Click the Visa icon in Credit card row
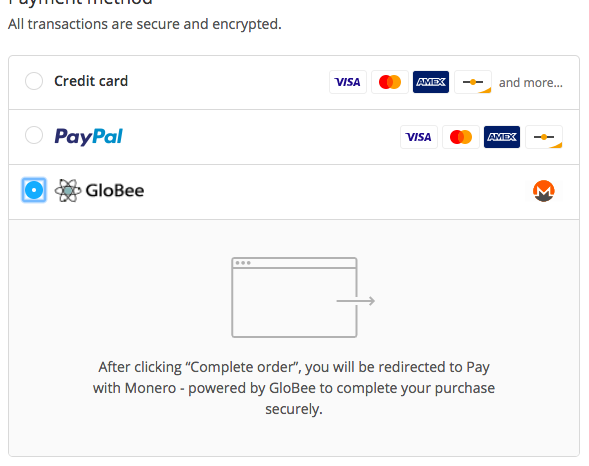 [348, 82]
